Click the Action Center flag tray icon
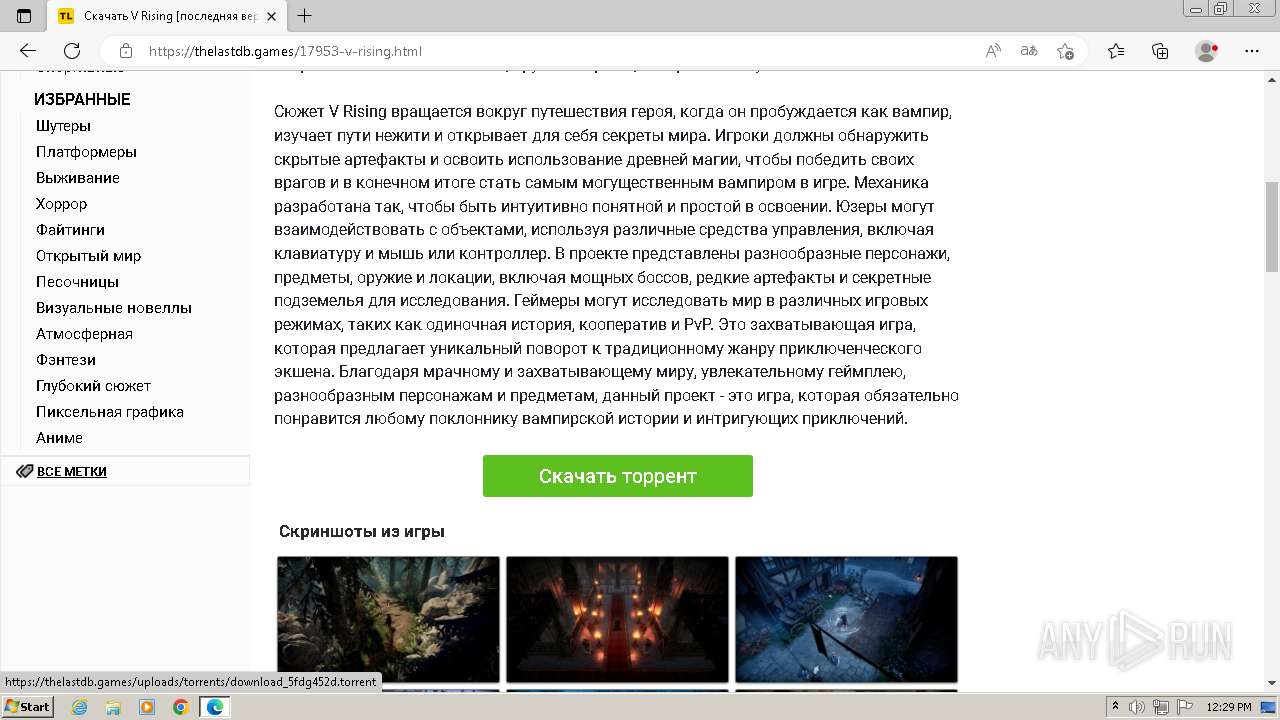This screenshot has width=1280, height=720. (1185, 707)
